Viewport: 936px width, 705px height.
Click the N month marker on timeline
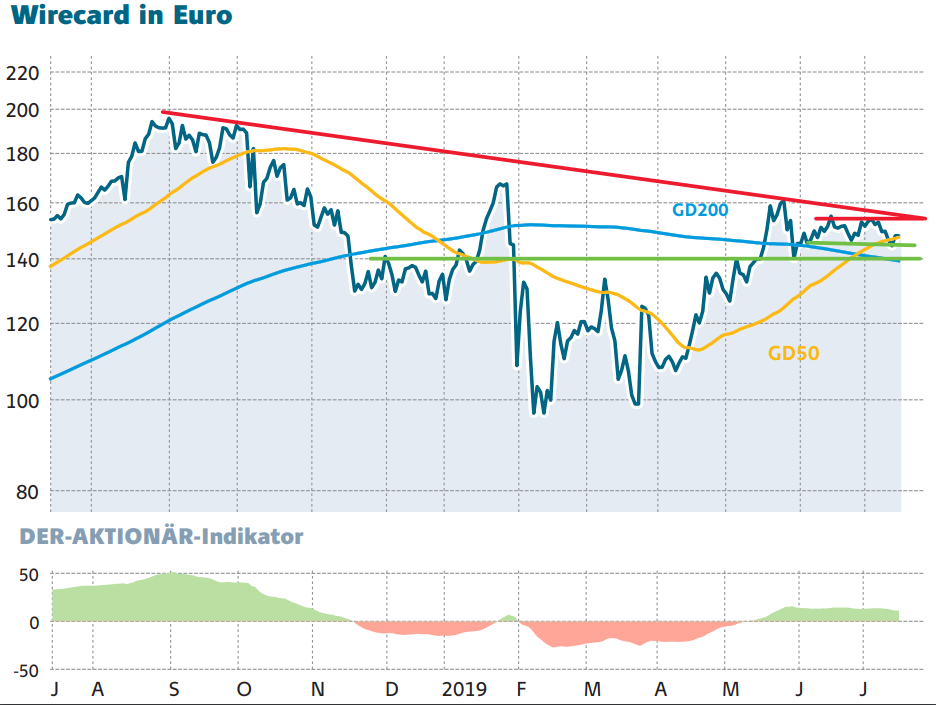[x=318, y=689]
